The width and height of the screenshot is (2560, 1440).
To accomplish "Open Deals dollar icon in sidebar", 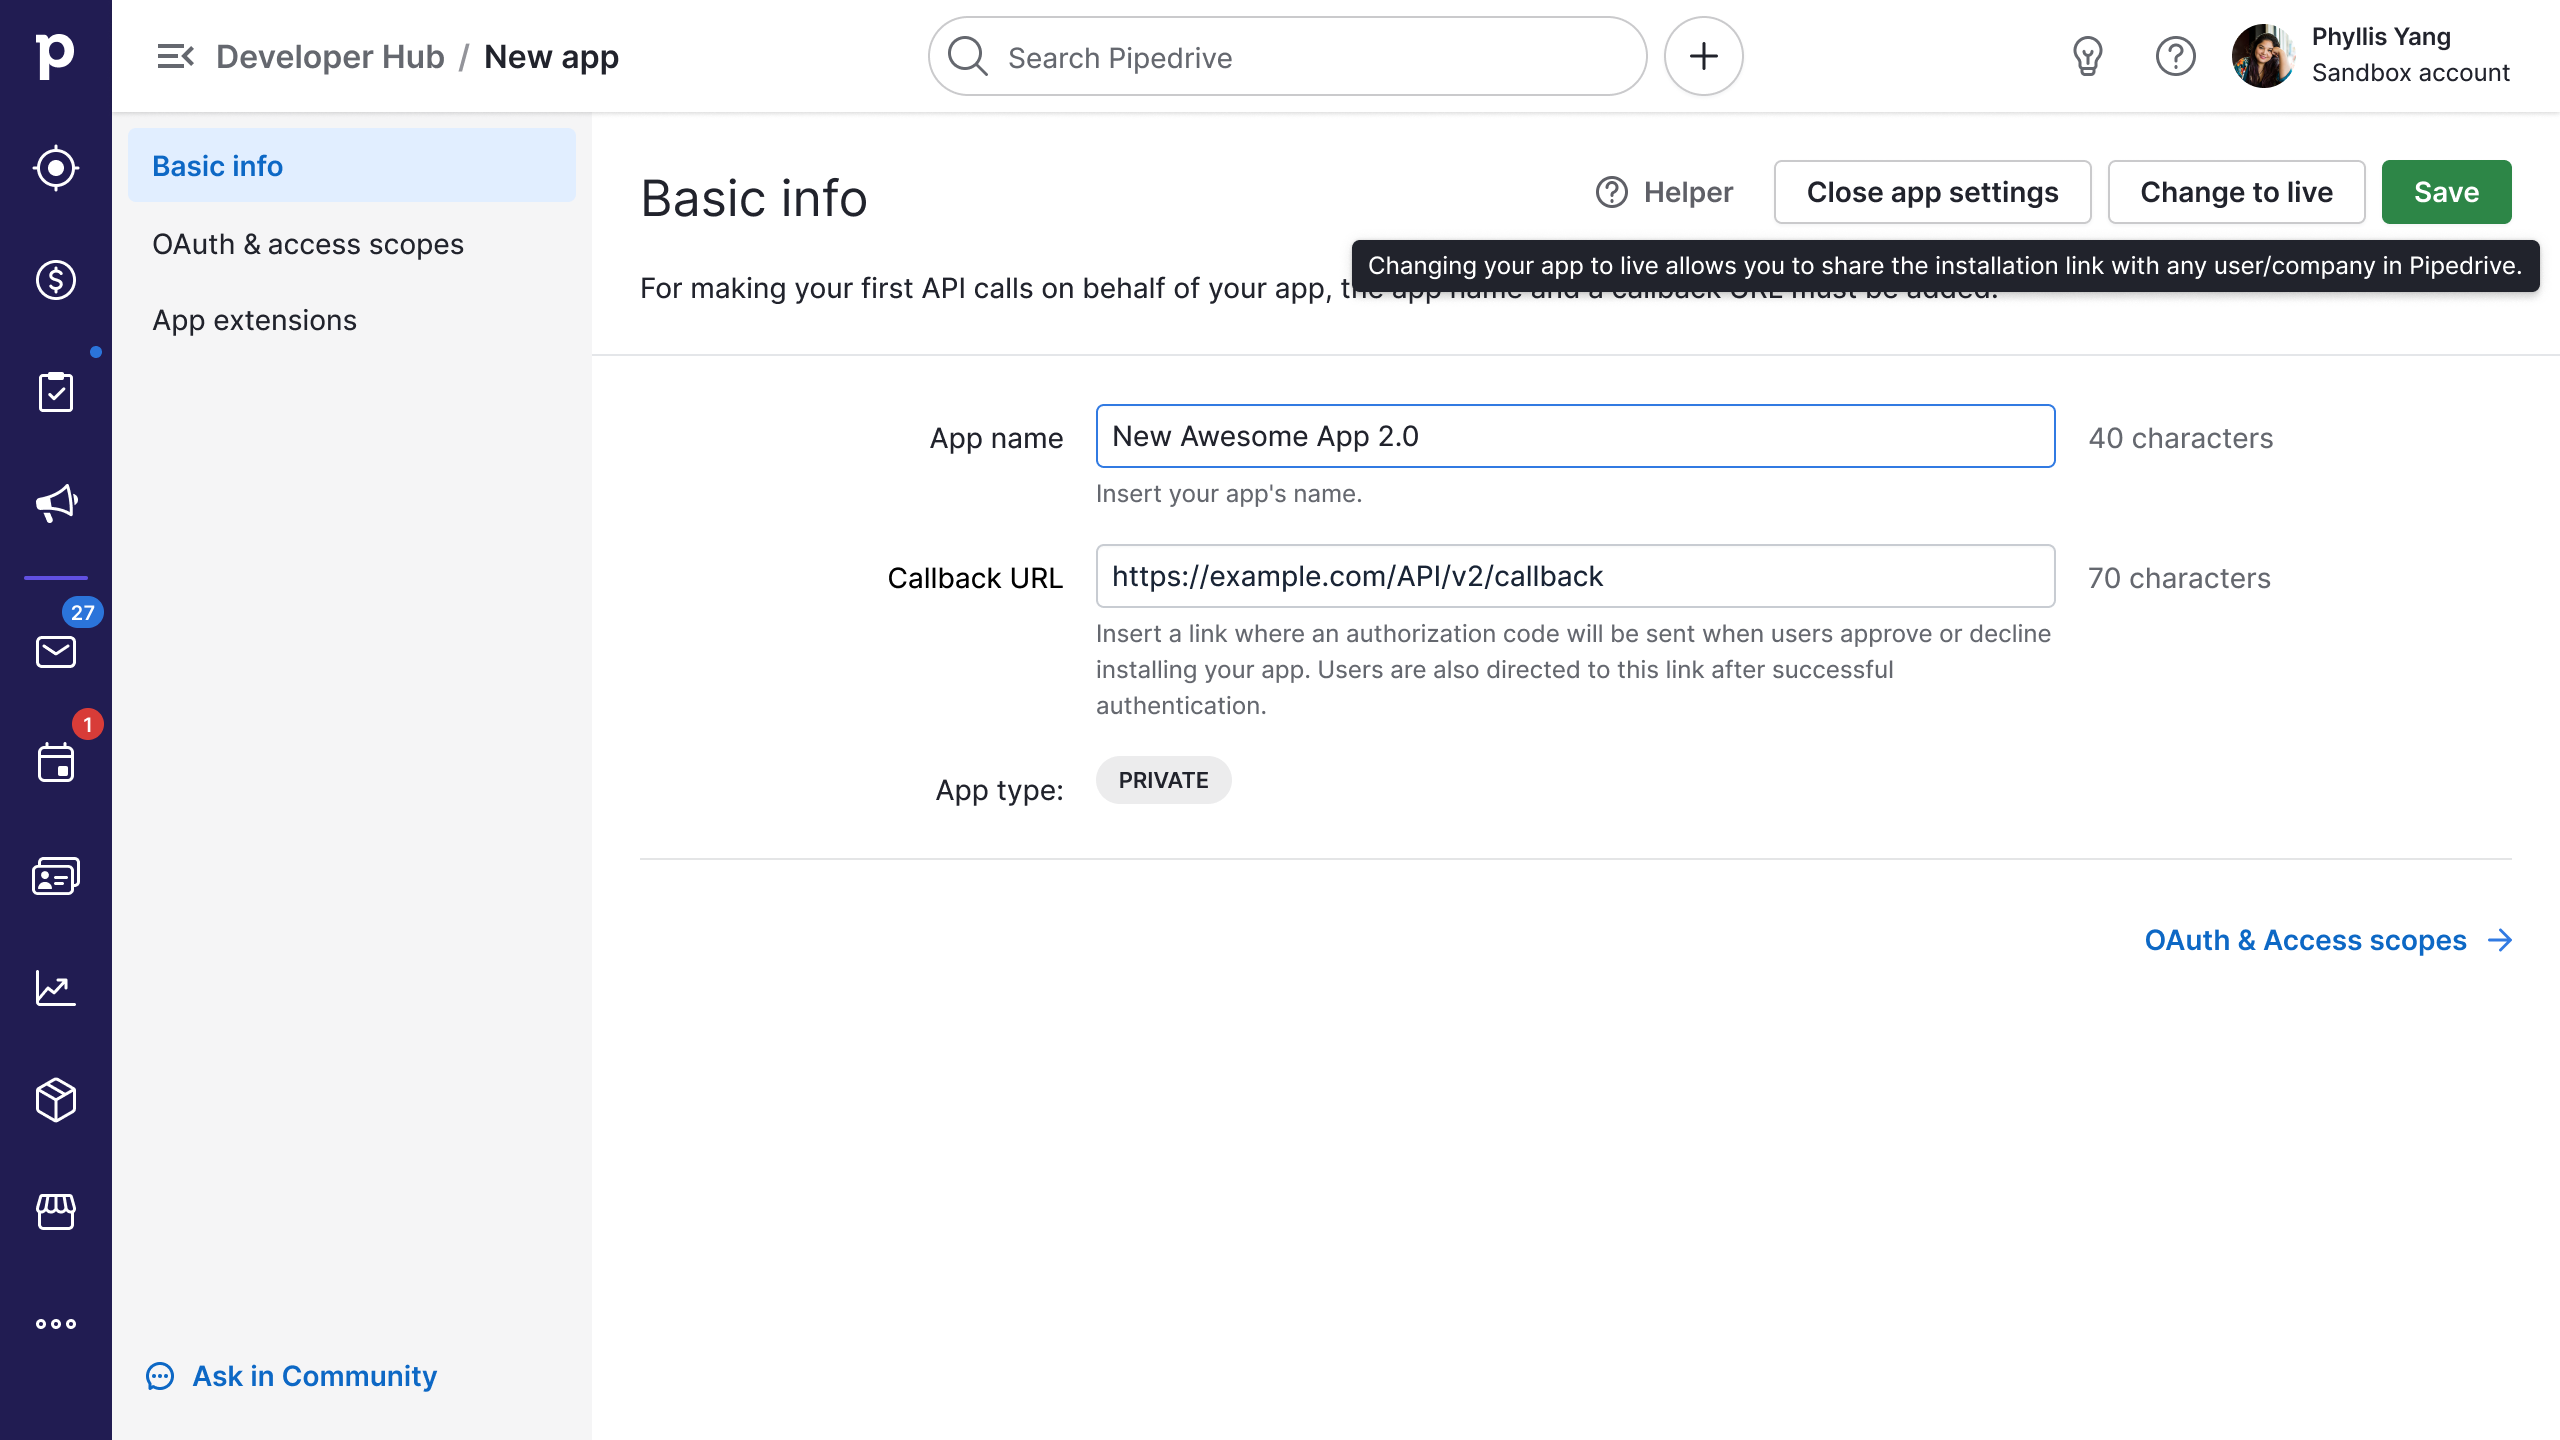I will [x=56, y=280].
